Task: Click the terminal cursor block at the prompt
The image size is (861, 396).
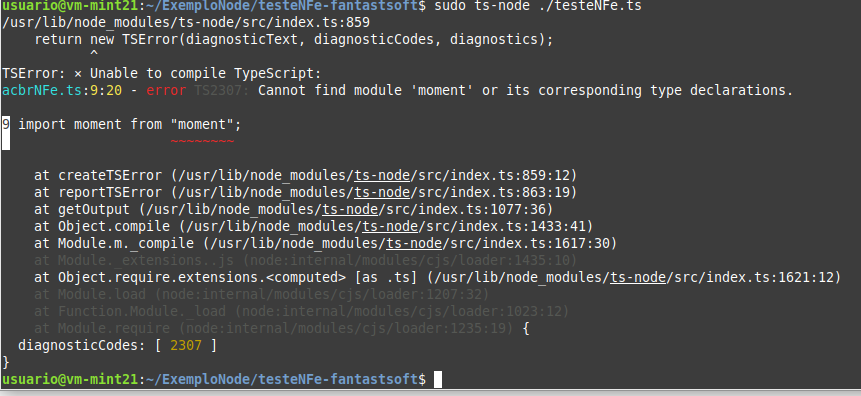Action: 438,379
